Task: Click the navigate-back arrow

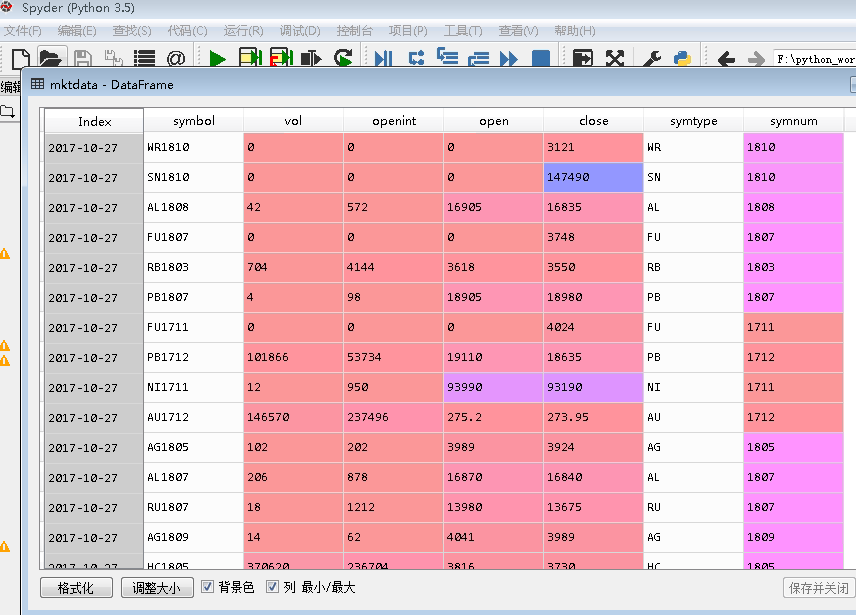Action: click(725, 58)
